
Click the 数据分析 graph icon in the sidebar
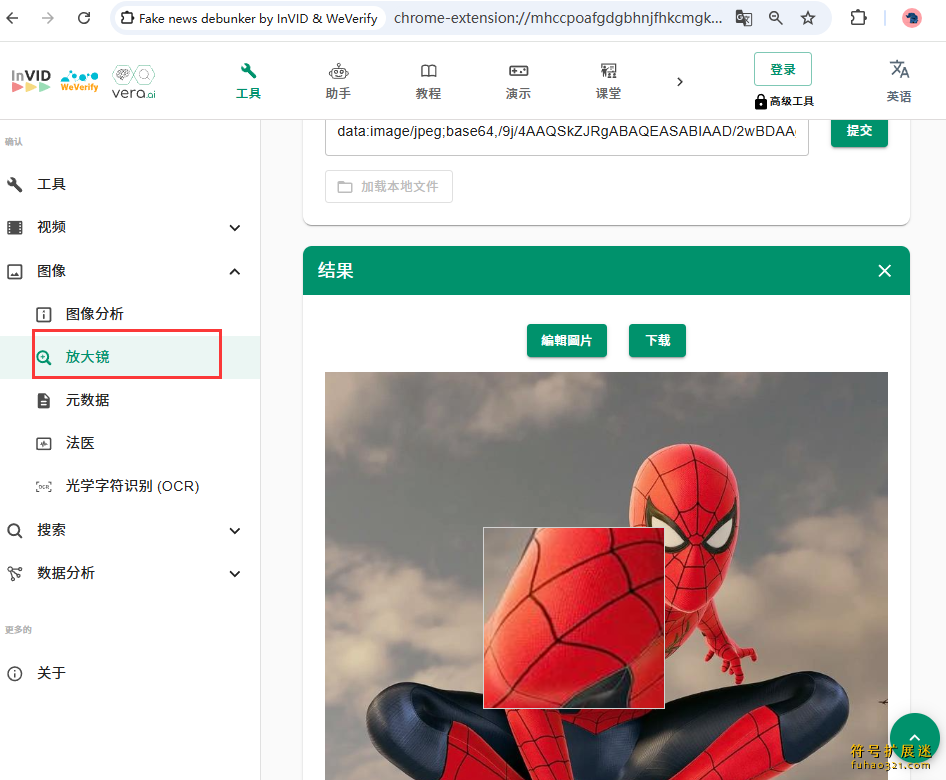[14, 574]
